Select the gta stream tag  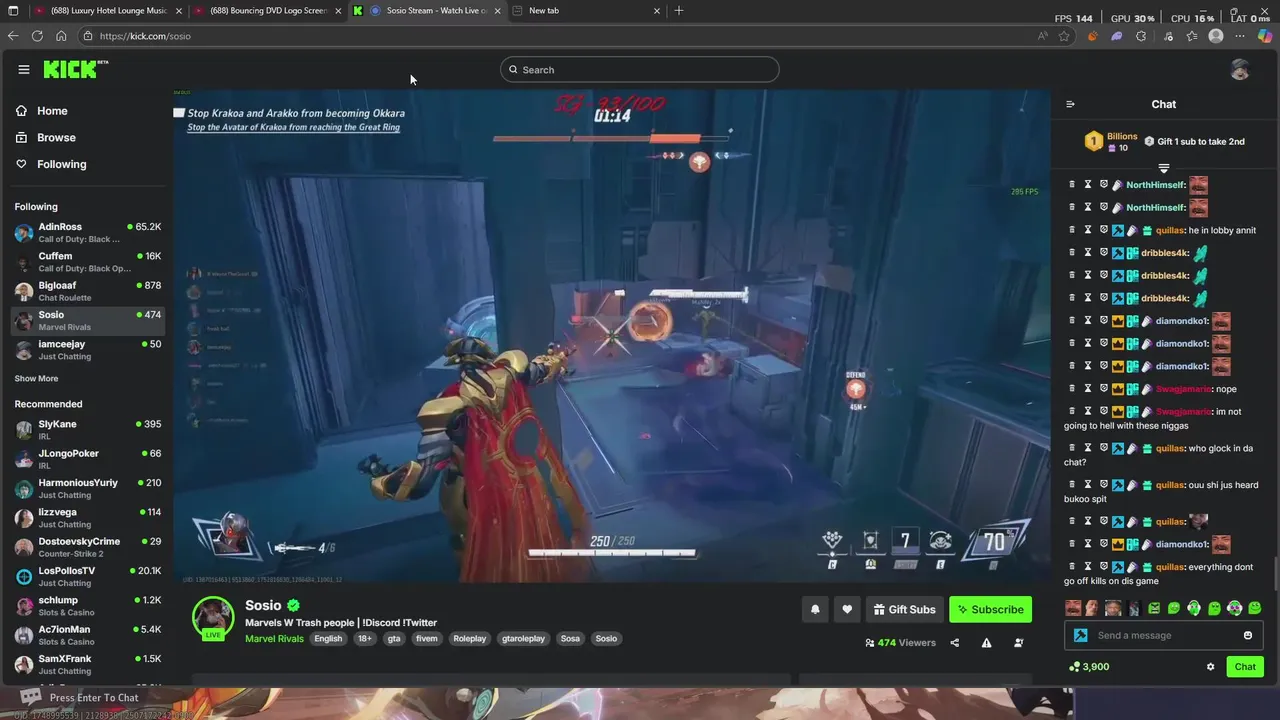(394, 639)
